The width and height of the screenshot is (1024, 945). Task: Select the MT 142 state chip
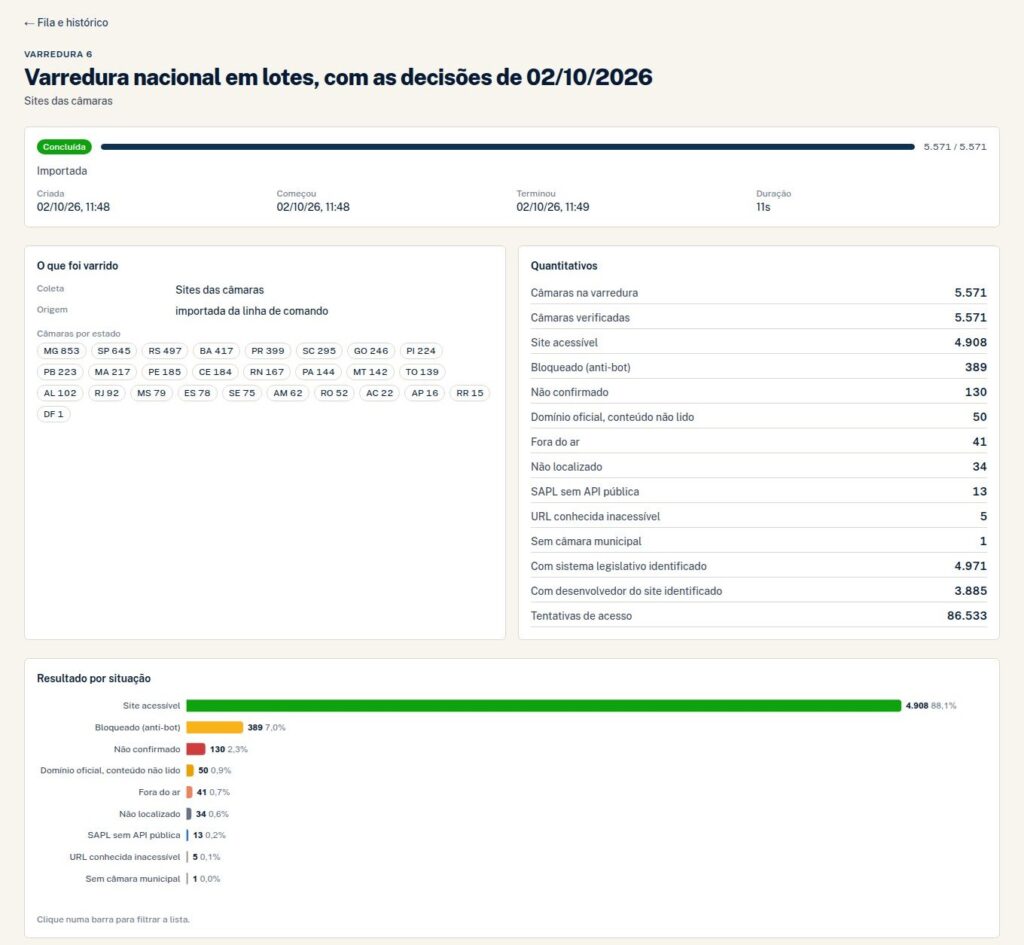pyautogui.click(x=370, y=372)
